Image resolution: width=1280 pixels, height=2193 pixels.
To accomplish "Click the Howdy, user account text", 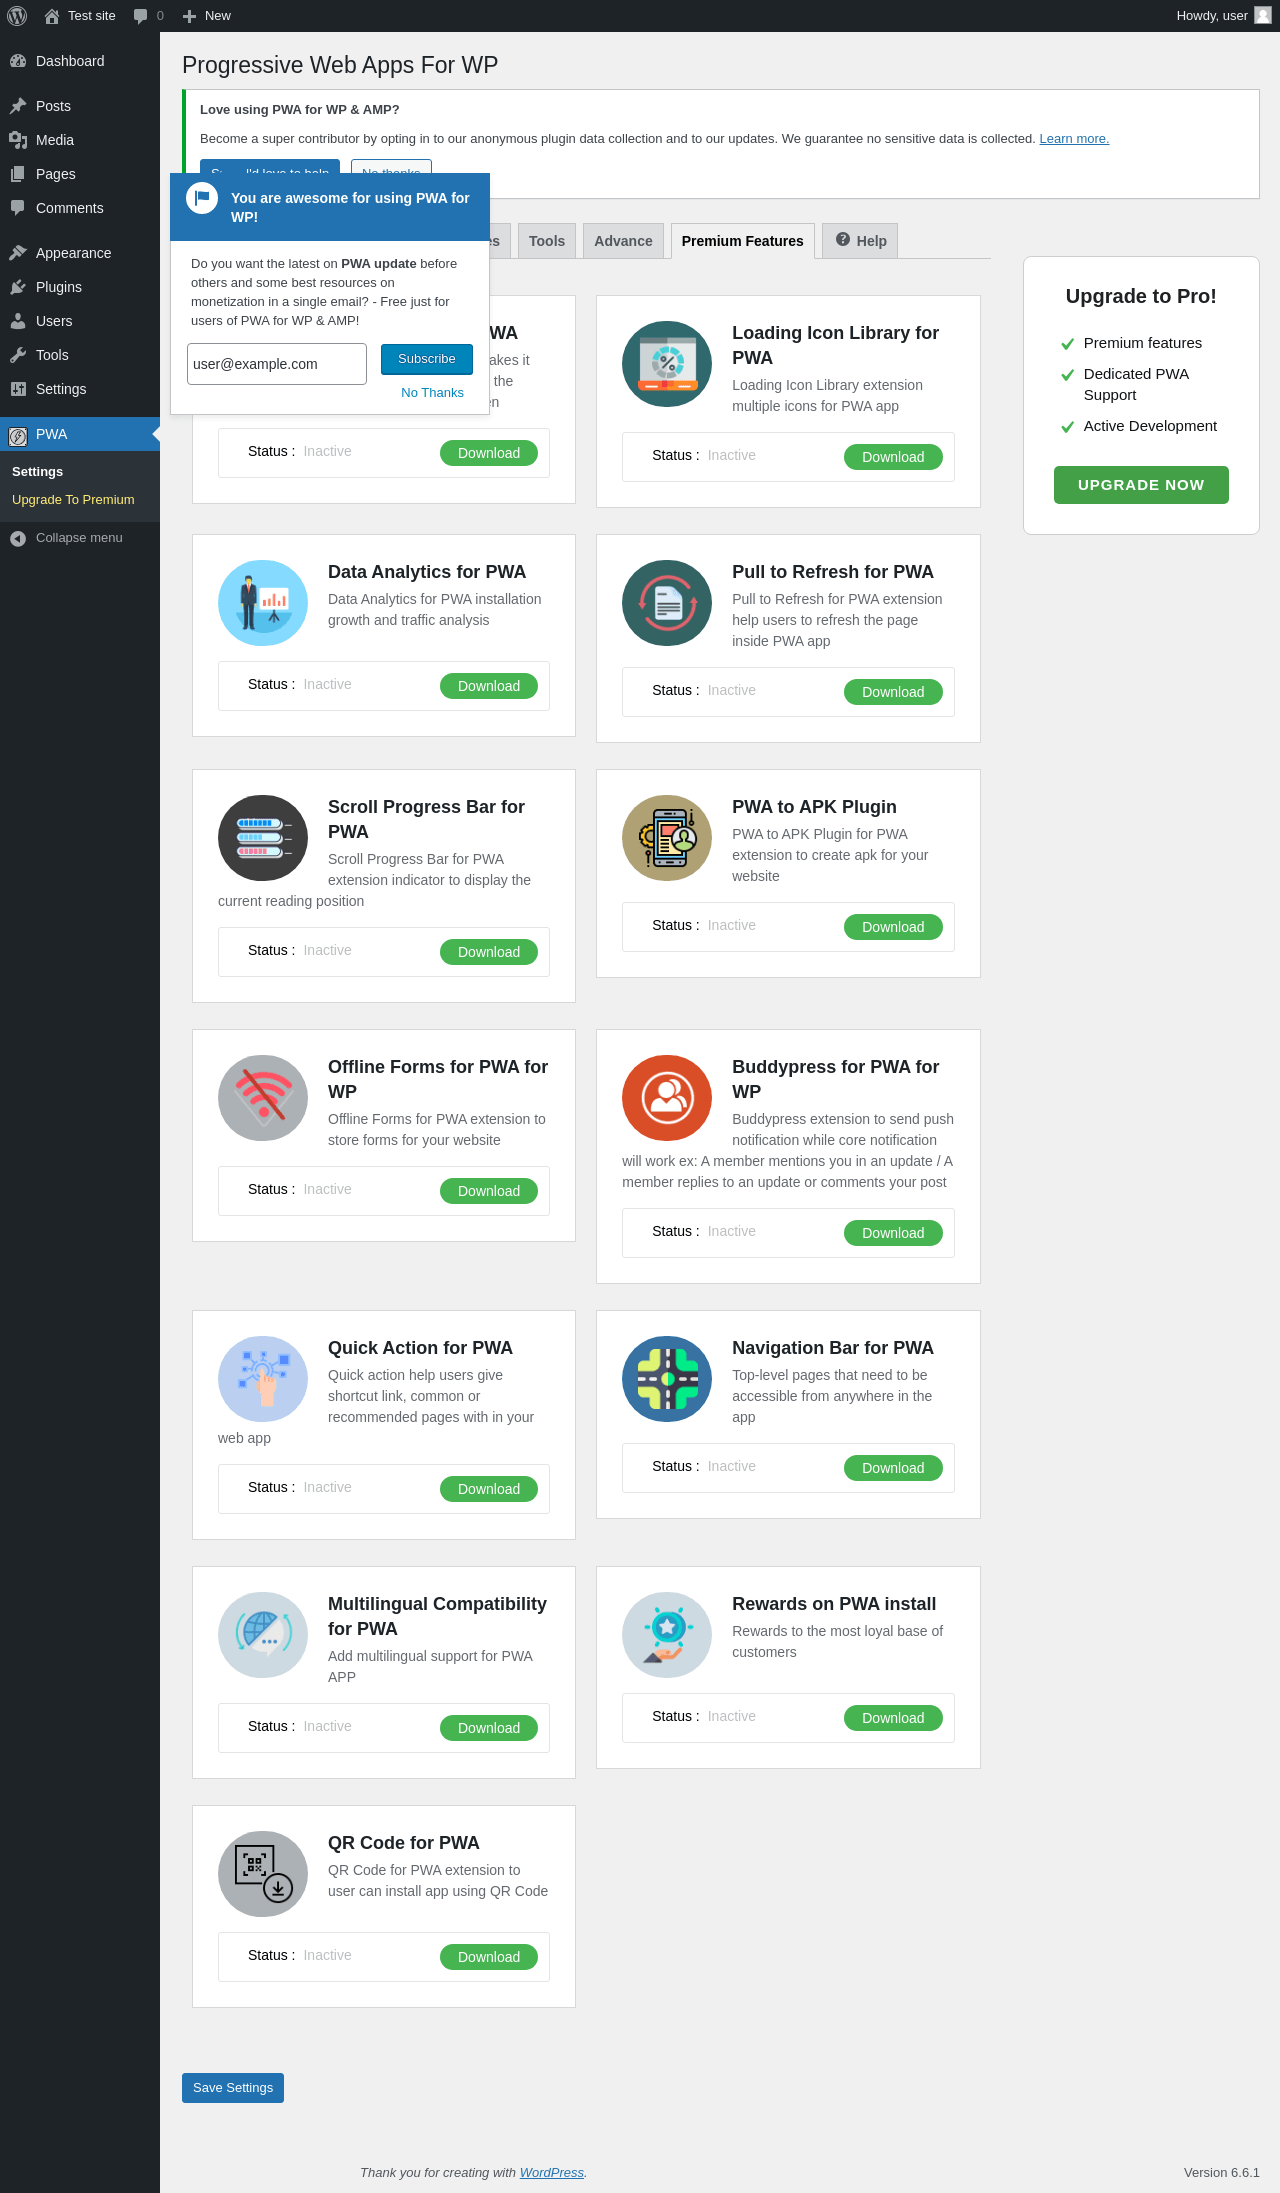I will point(1212,16).
